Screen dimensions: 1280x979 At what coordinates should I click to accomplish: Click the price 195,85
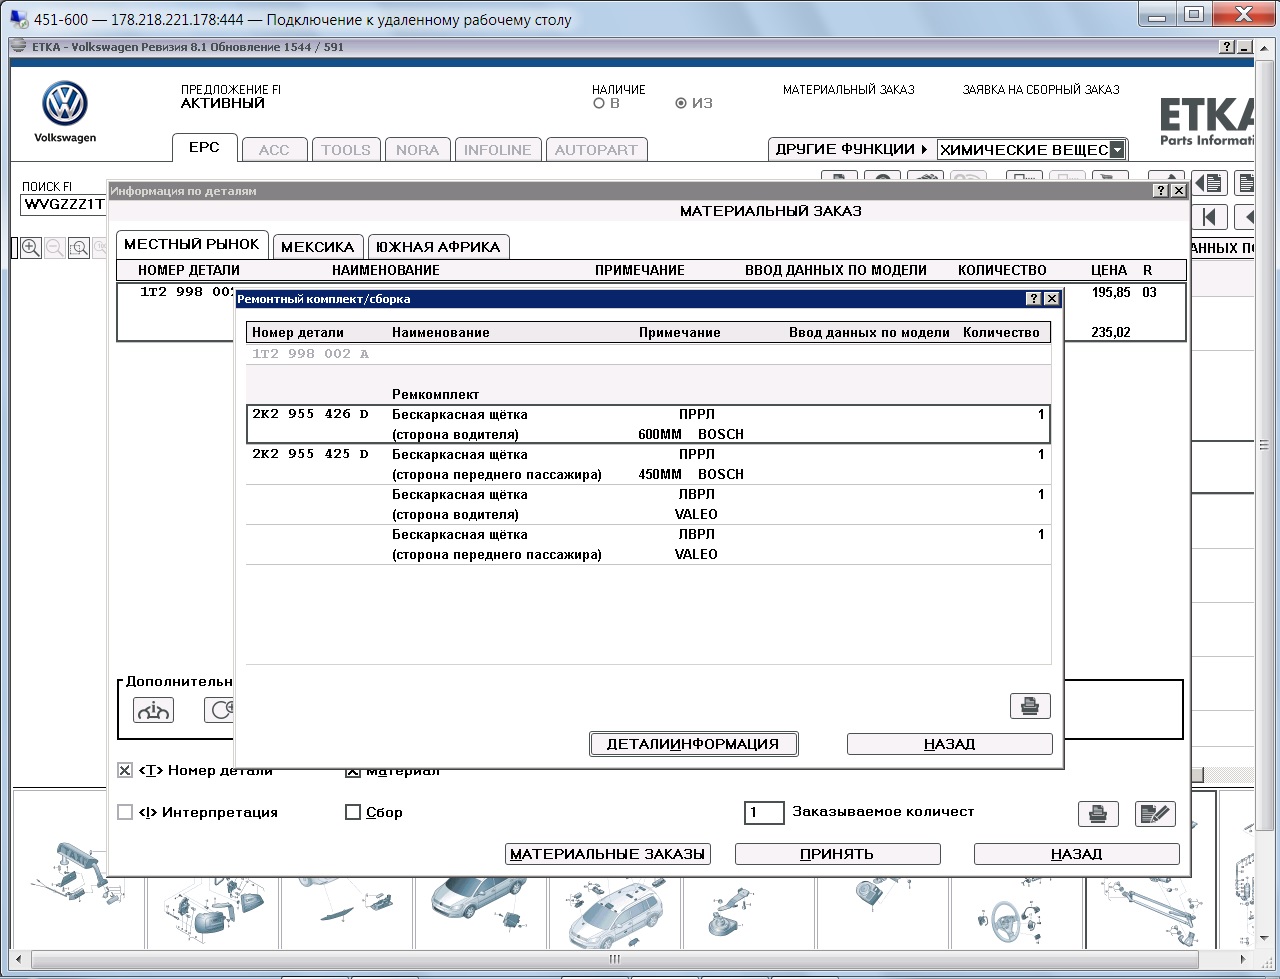pos(1111,293)
